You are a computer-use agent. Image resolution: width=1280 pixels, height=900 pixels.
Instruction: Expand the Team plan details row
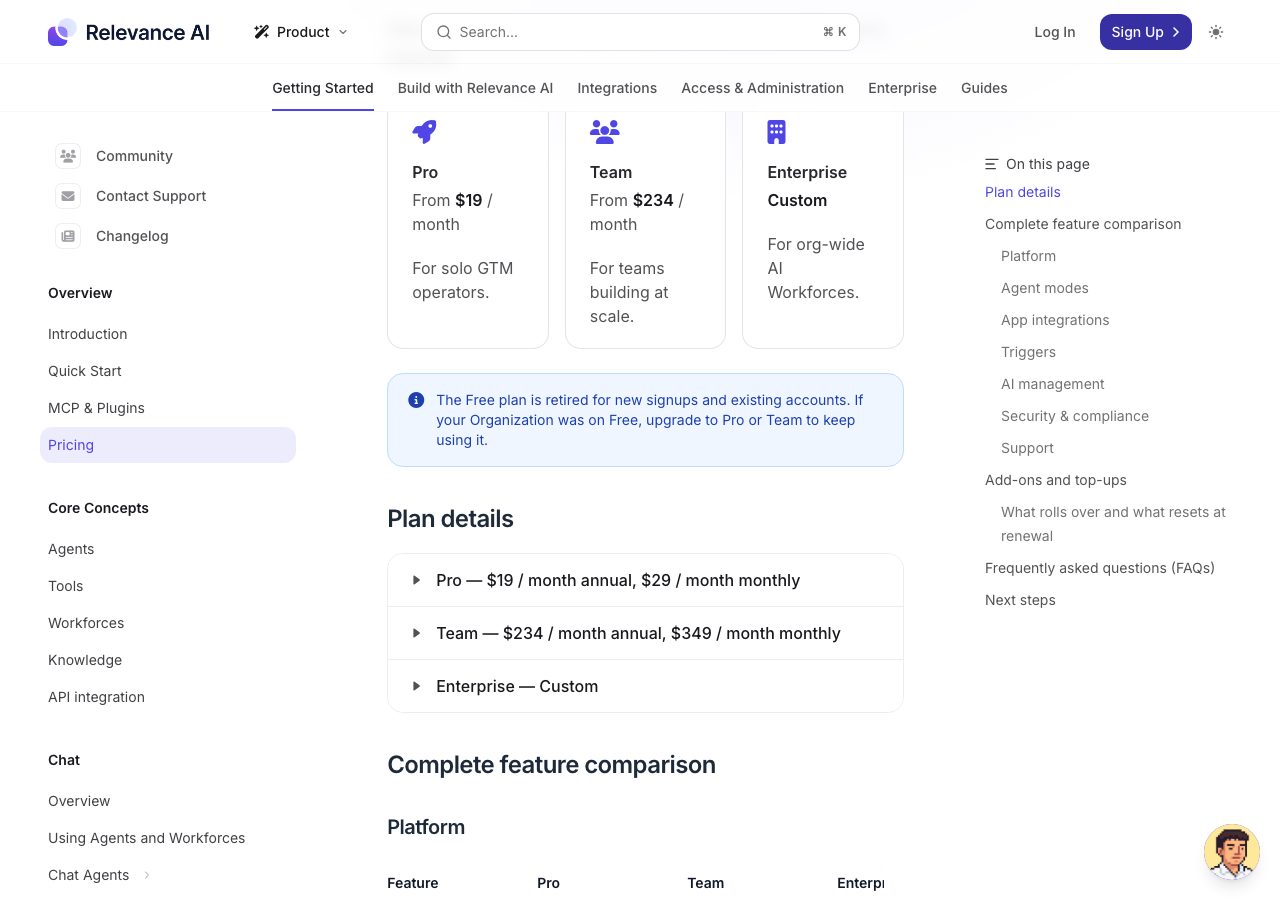(645, 633)
